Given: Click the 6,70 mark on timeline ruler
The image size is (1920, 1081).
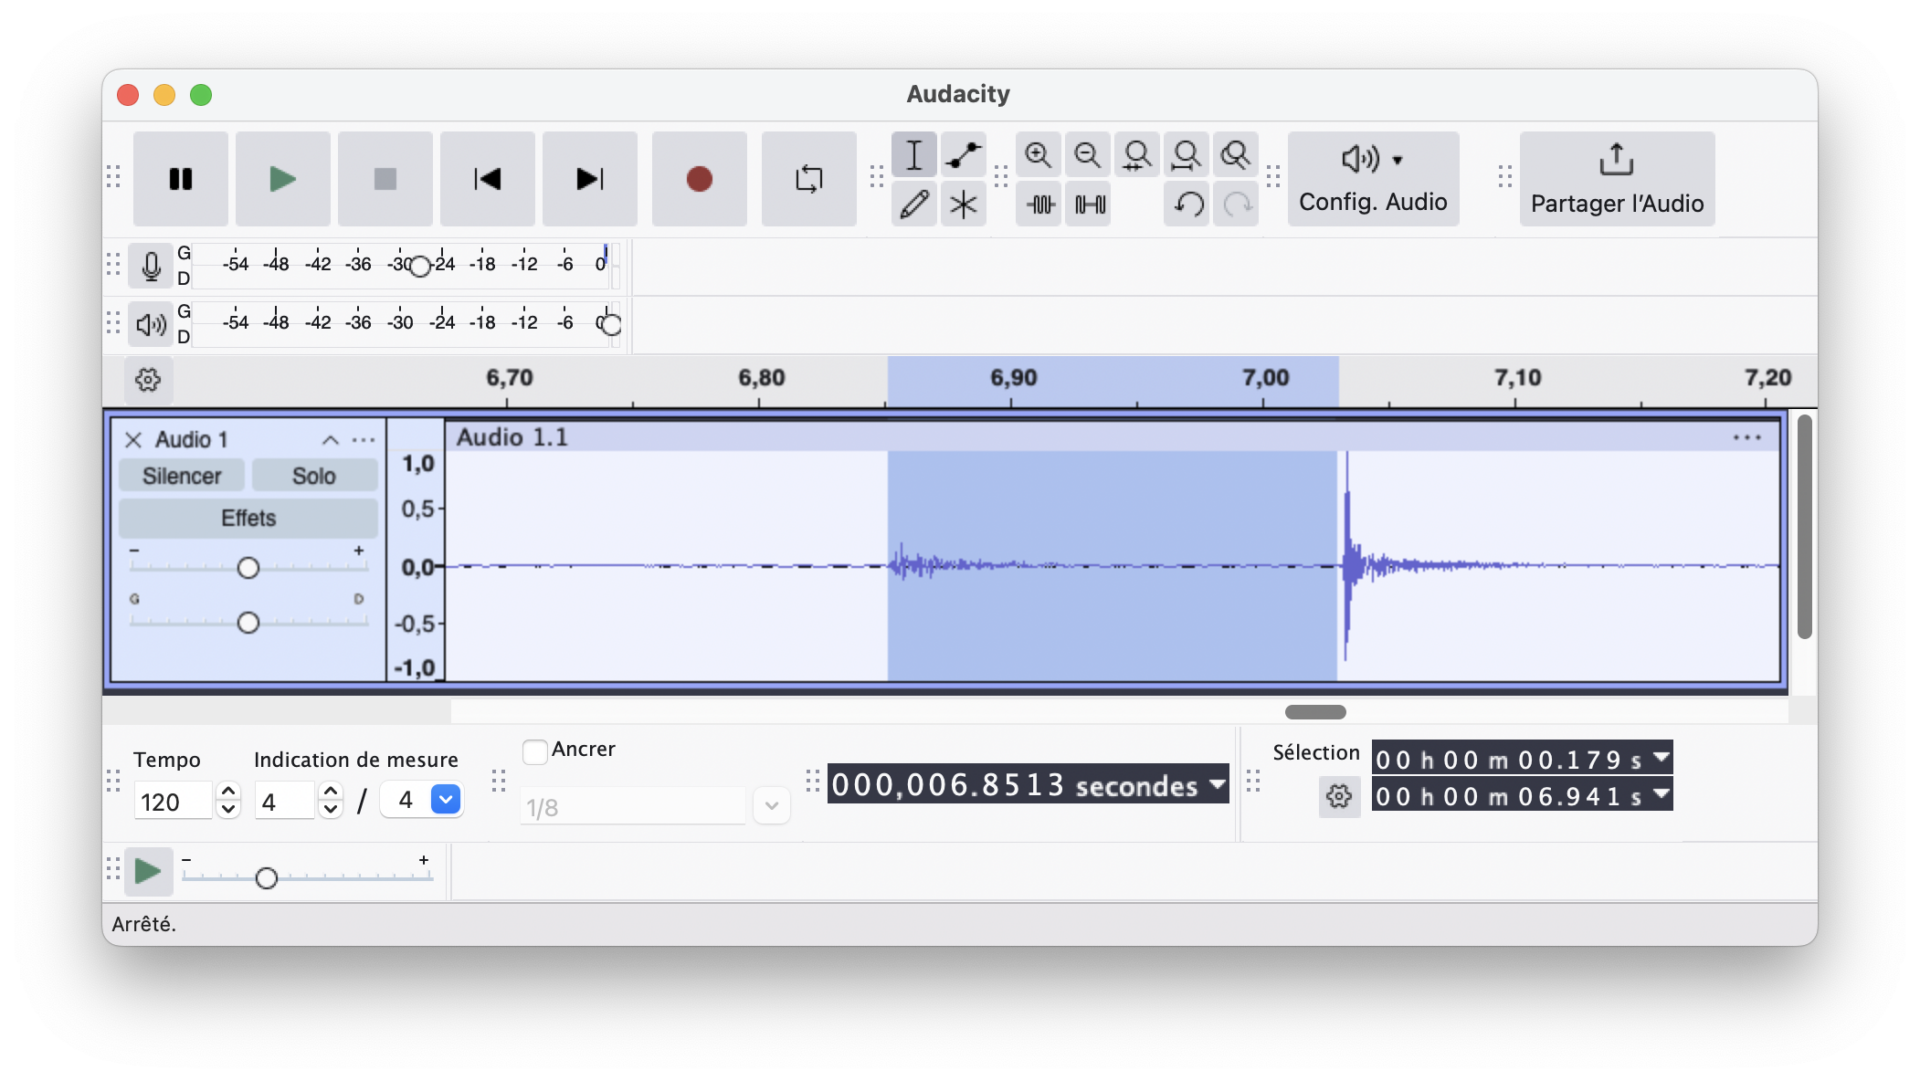Looking at the screenshot, I should pyautogui.click(x=509, y=378).
